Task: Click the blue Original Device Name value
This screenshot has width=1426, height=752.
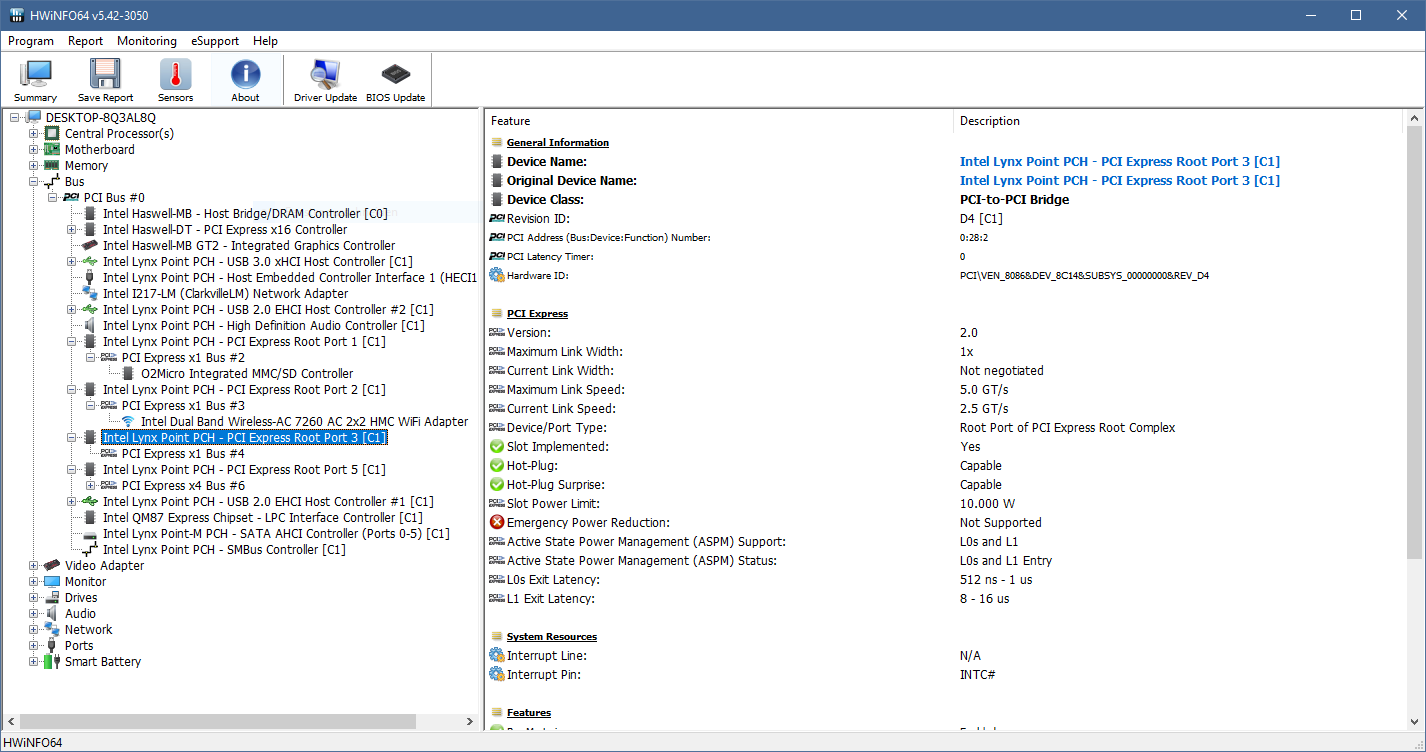Action: coord(1120,181)
